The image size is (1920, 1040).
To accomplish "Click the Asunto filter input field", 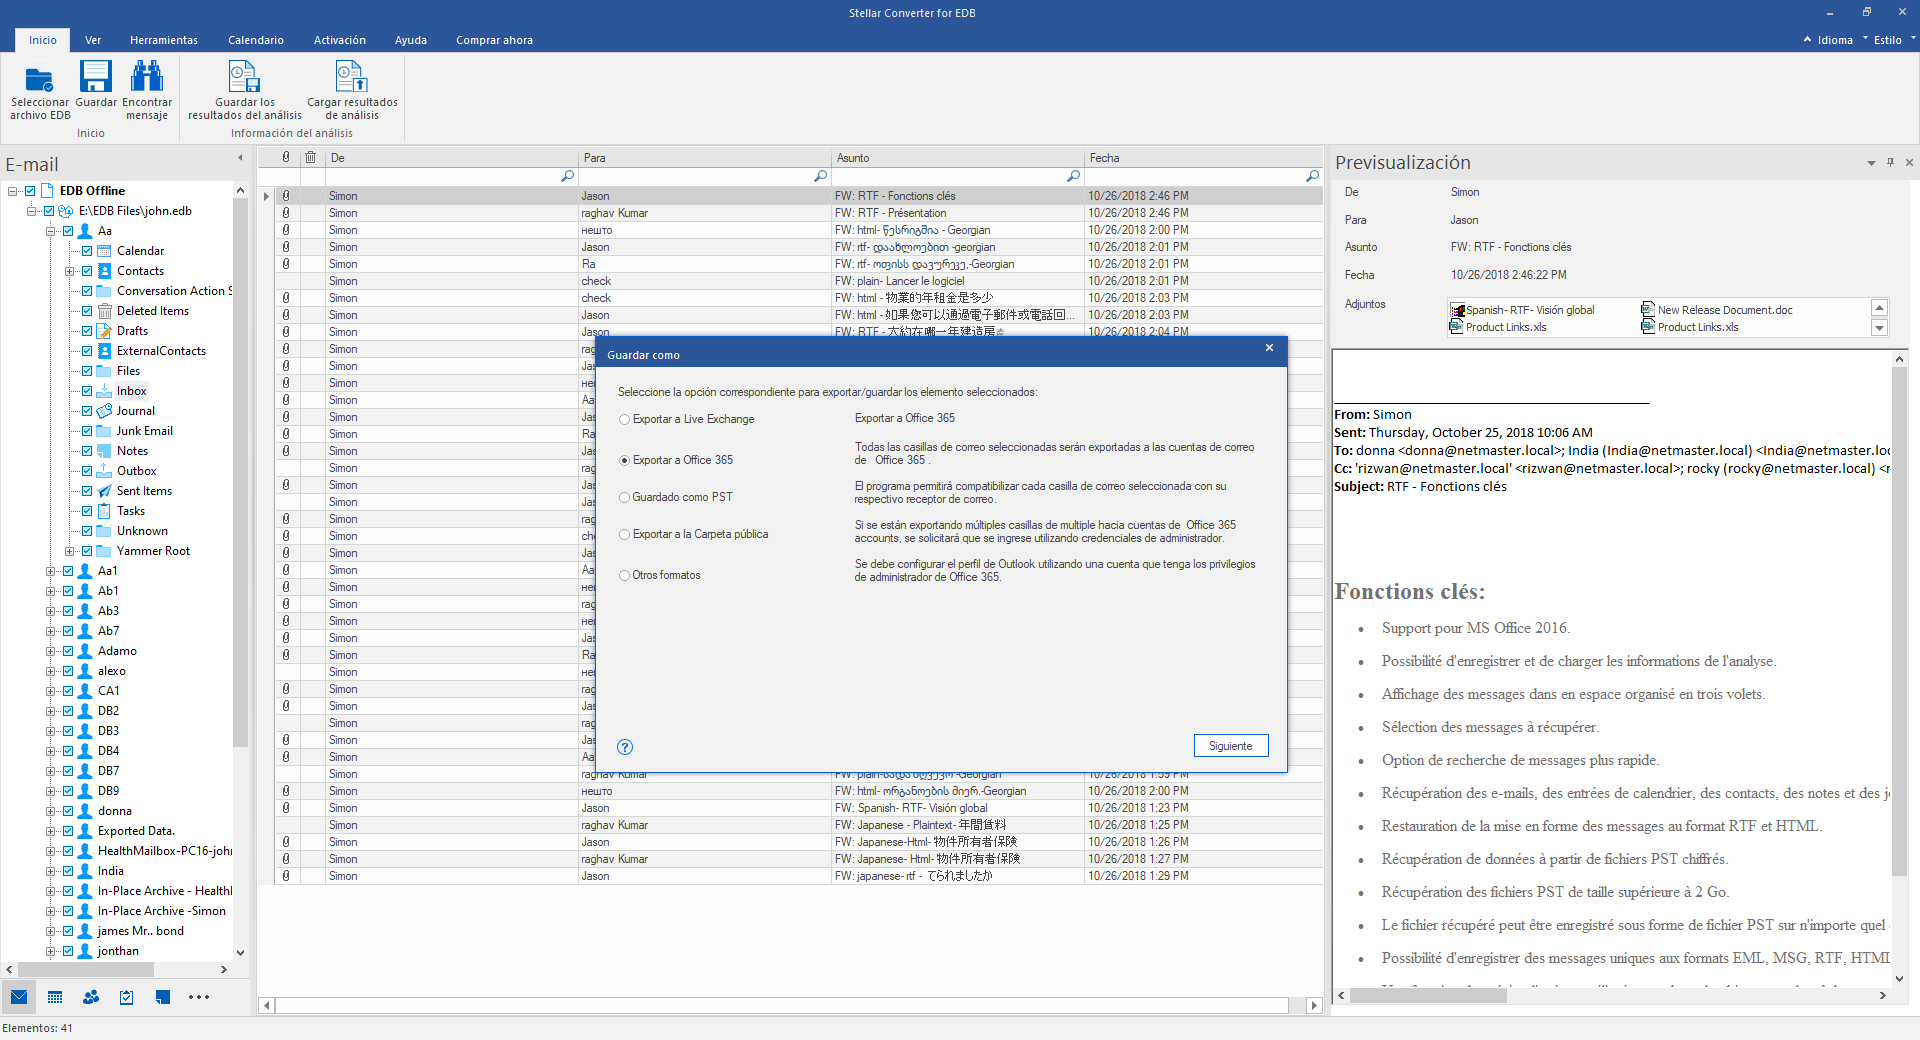I will coord(949,176).
